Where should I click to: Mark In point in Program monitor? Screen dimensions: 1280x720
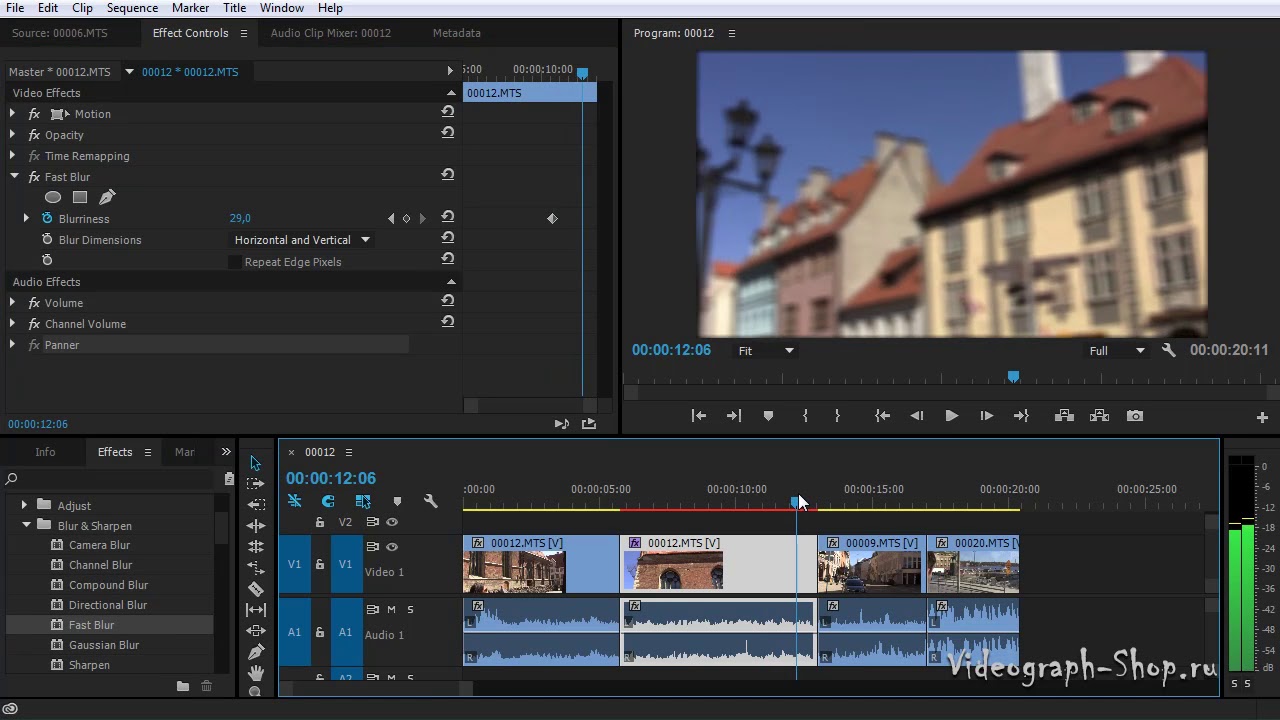click(x=805, y=416)
